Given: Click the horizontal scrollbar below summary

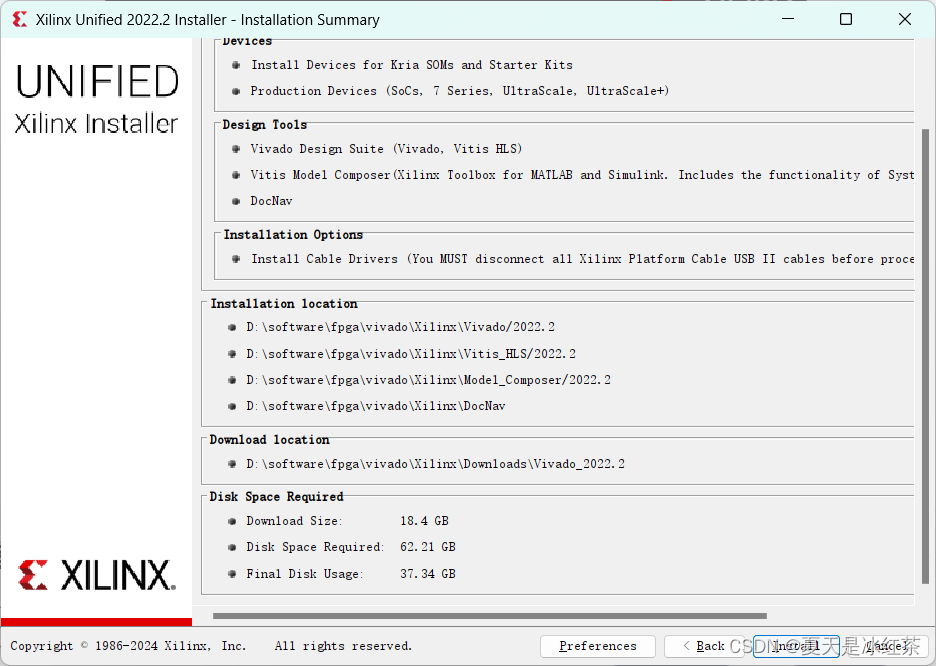Looking at the screenshot, I should (489, 616).
